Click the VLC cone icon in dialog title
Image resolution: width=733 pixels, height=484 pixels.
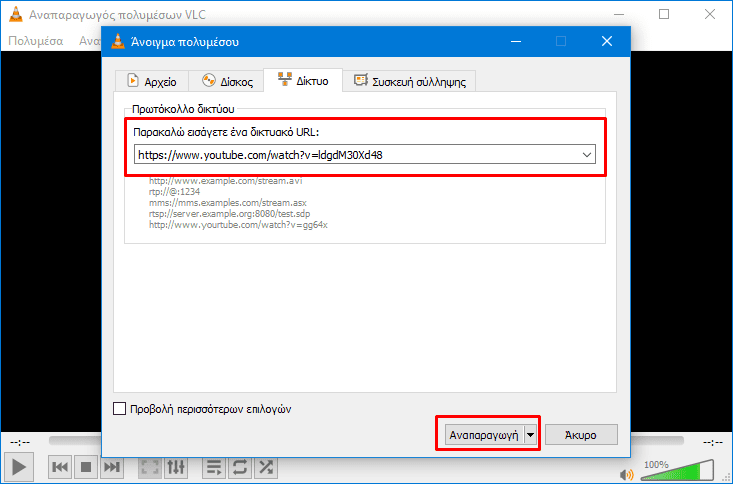tap(118, 42)
